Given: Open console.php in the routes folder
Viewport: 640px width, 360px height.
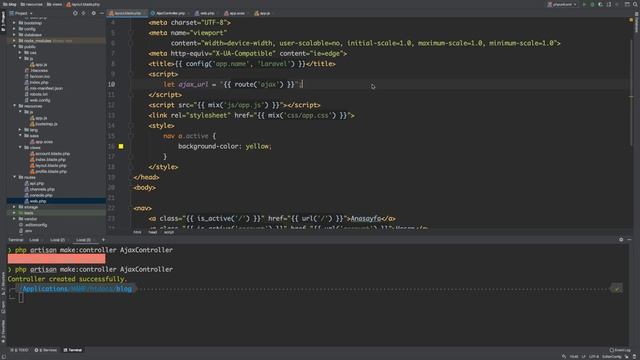Looking at the screenshot, I should [38, 195].
